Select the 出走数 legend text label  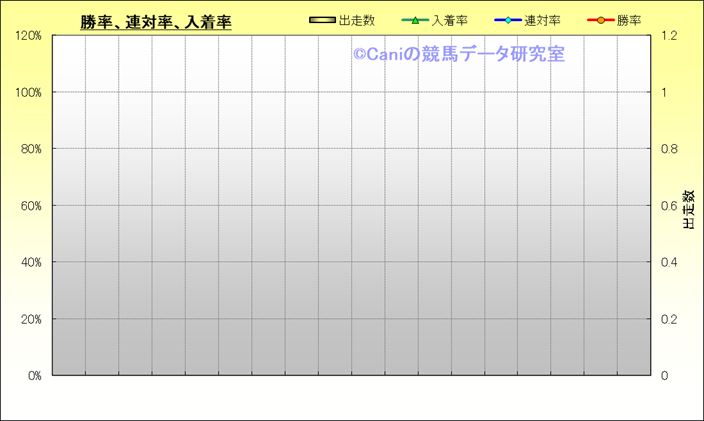pyautogui.click(x=356, y=20)
